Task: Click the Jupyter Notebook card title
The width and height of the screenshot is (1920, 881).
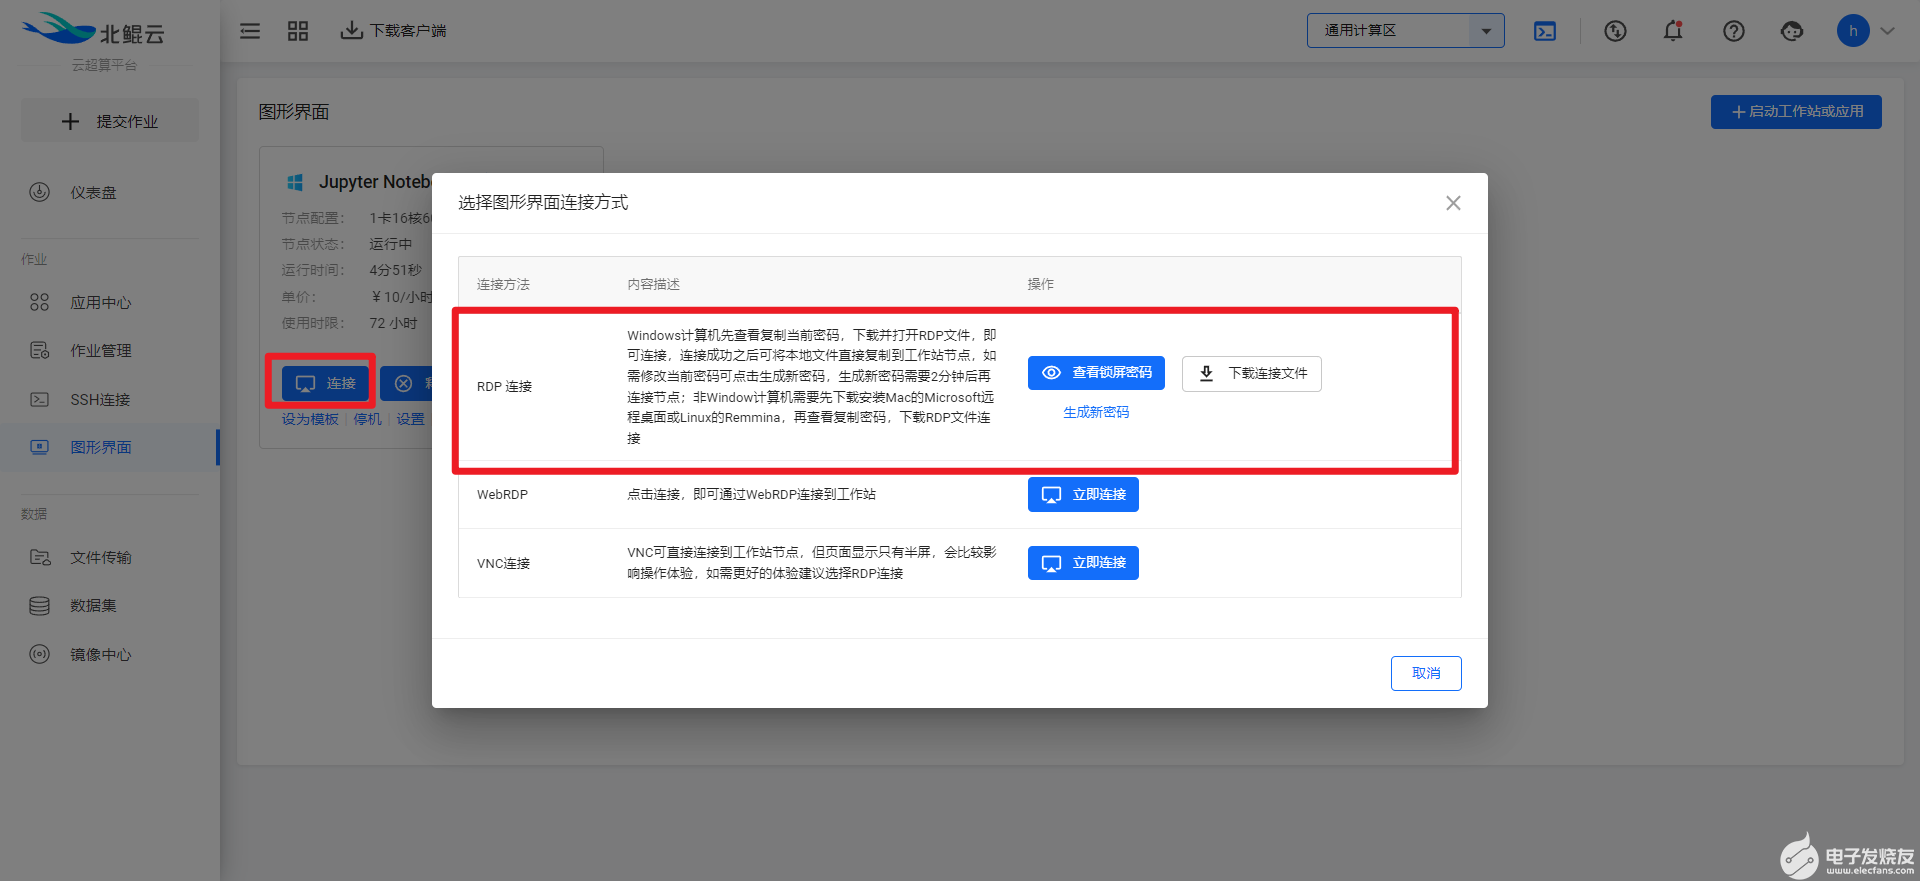Action: pos(374,182)
